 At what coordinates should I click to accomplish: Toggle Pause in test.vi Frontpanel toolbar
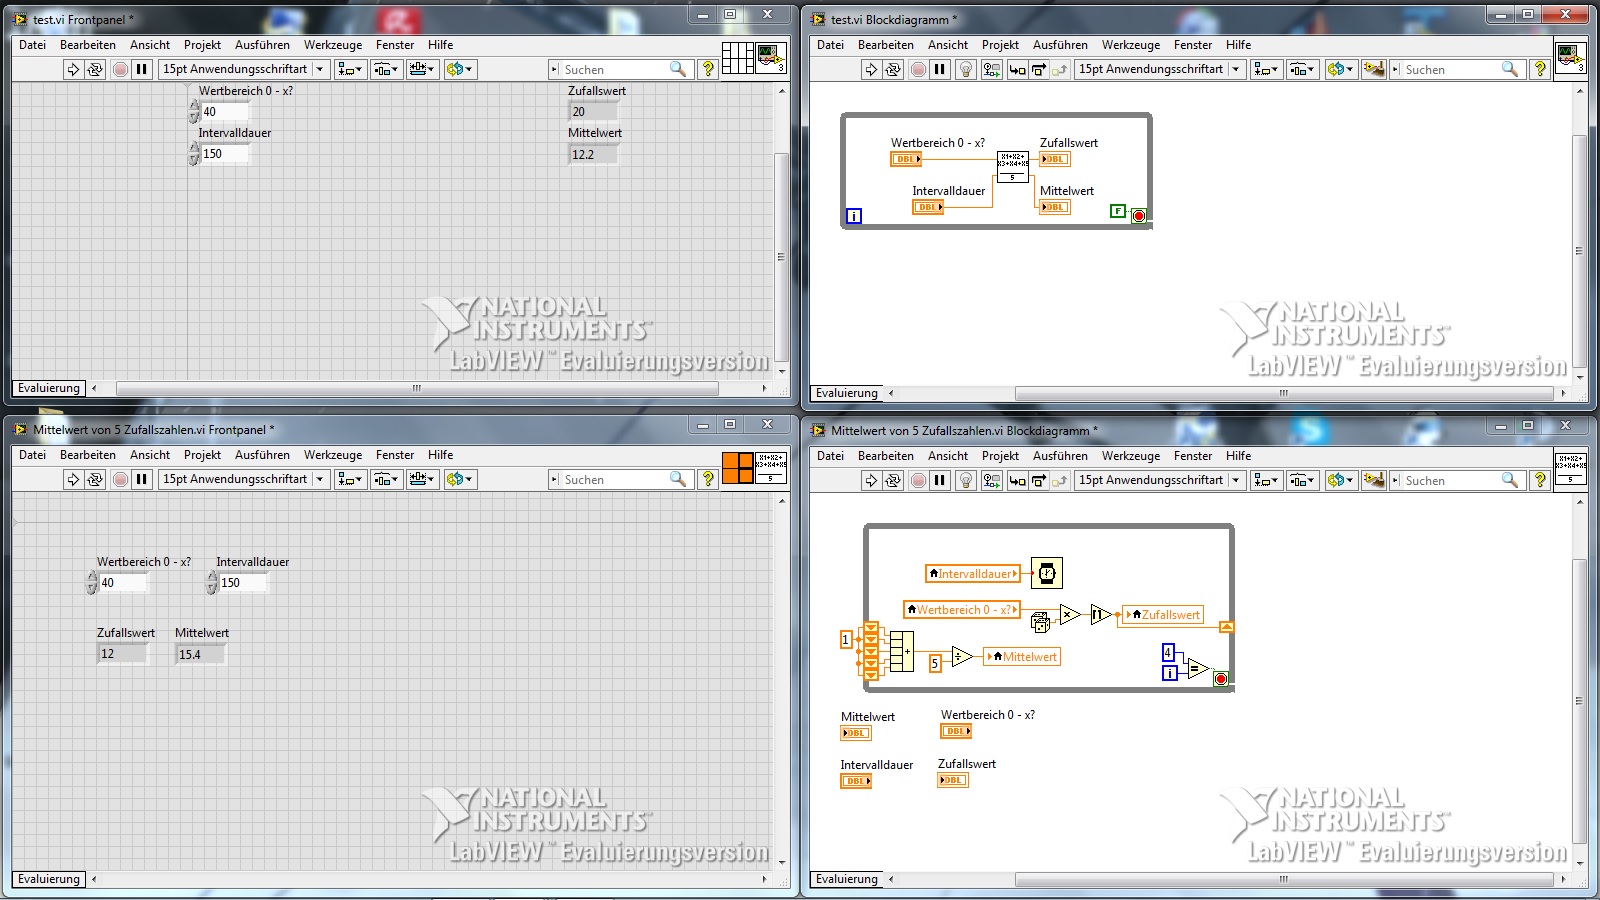pyautogui.click(x=142, y=69)
